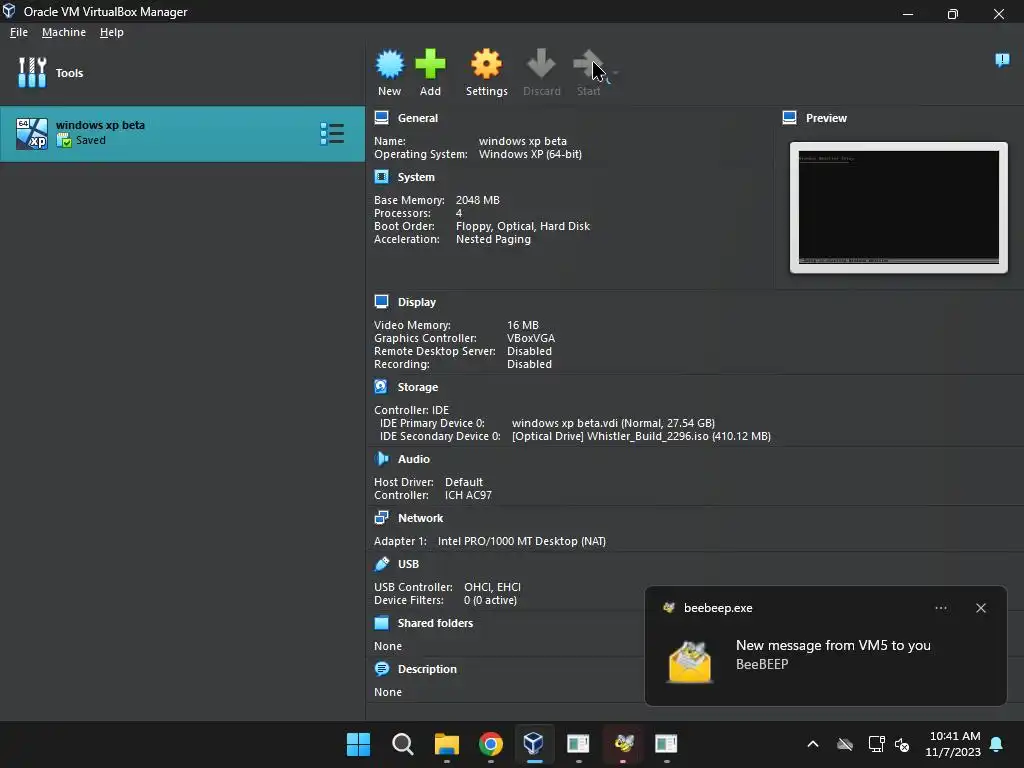Screen dimensions: 1024x768
Task: Click the Network section header
Action: 420,518
